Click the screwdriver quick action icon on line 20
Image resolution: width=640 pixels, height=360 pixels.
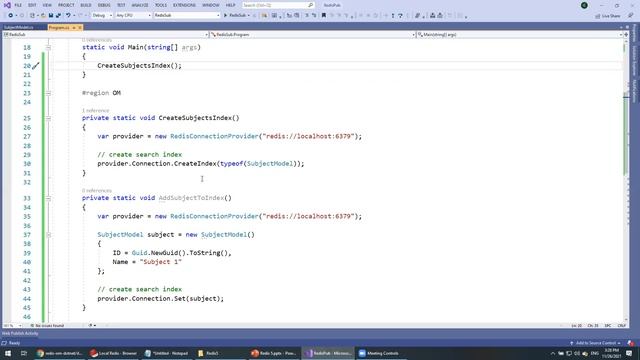tap(36, 66)
